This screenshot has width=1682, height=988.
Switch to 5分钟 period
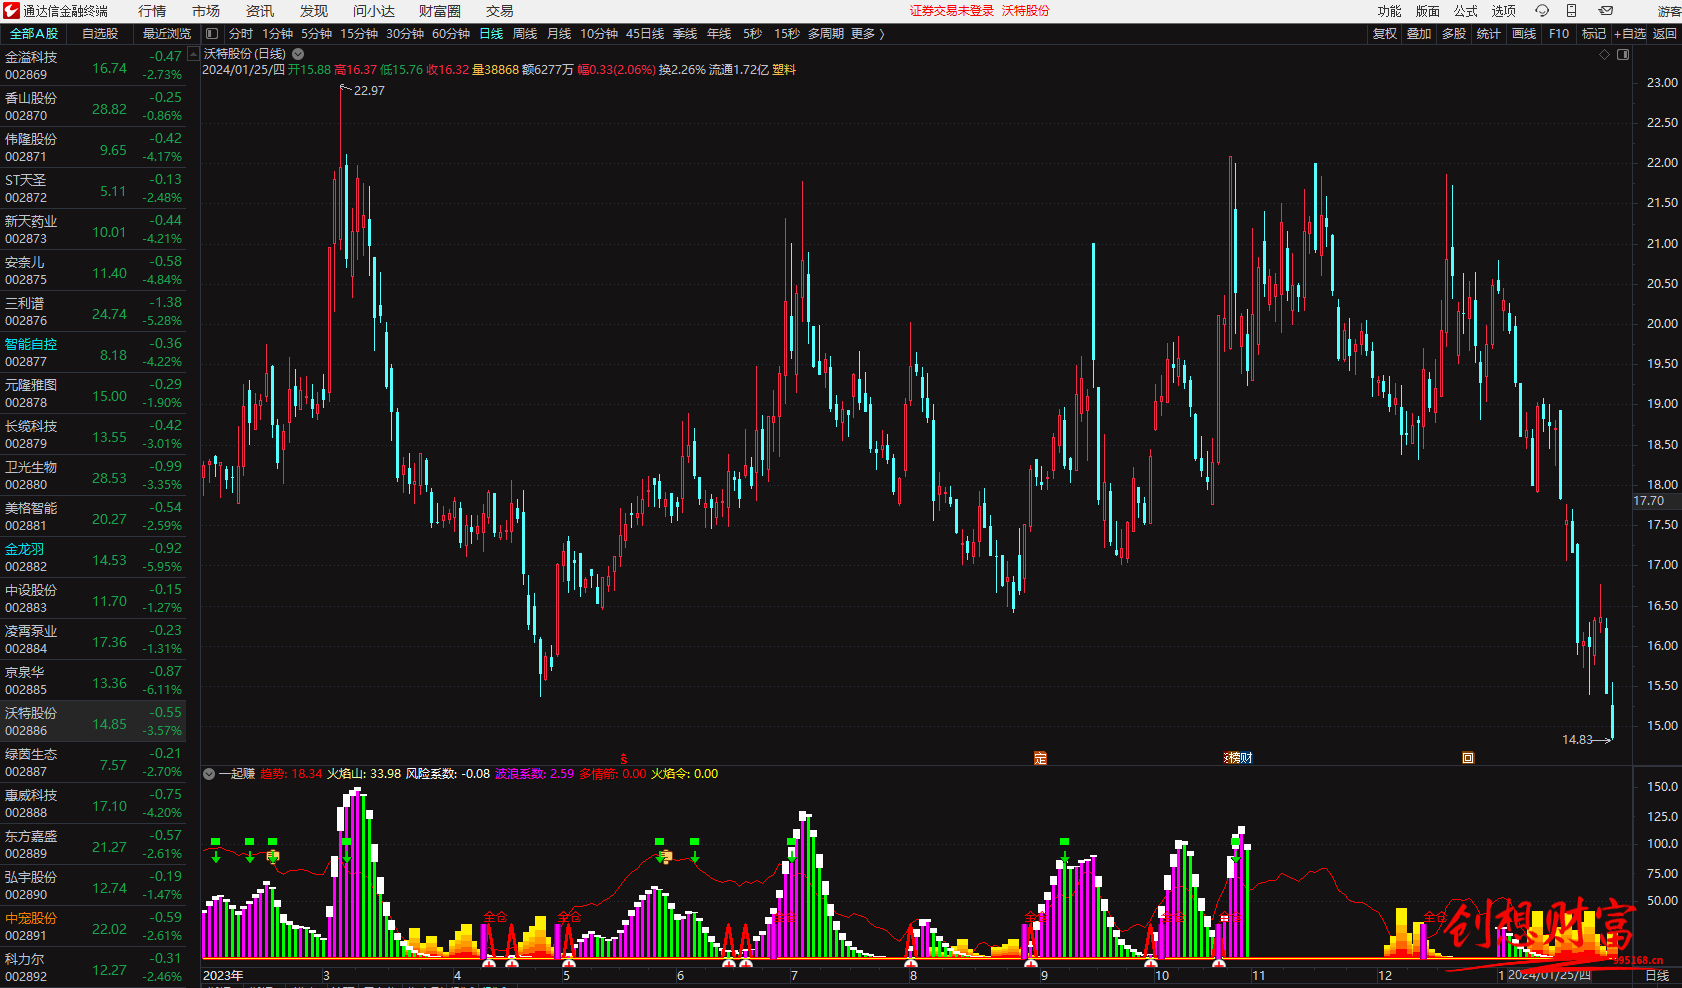(x=316, y=34)
